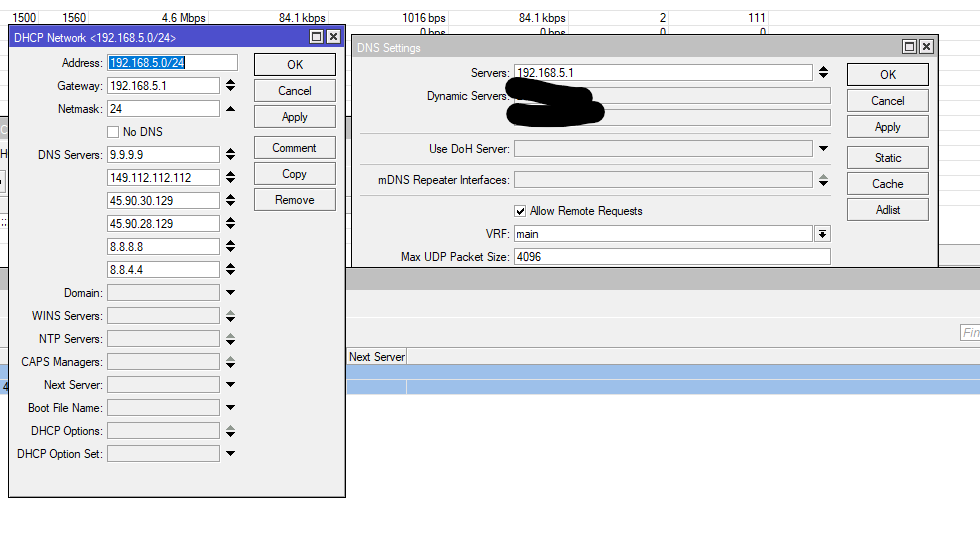Viewport: 980px width, 540px height.
Task: Click OK in DNS Settings window
Action: pyautogui.click(x=888, y=74)
